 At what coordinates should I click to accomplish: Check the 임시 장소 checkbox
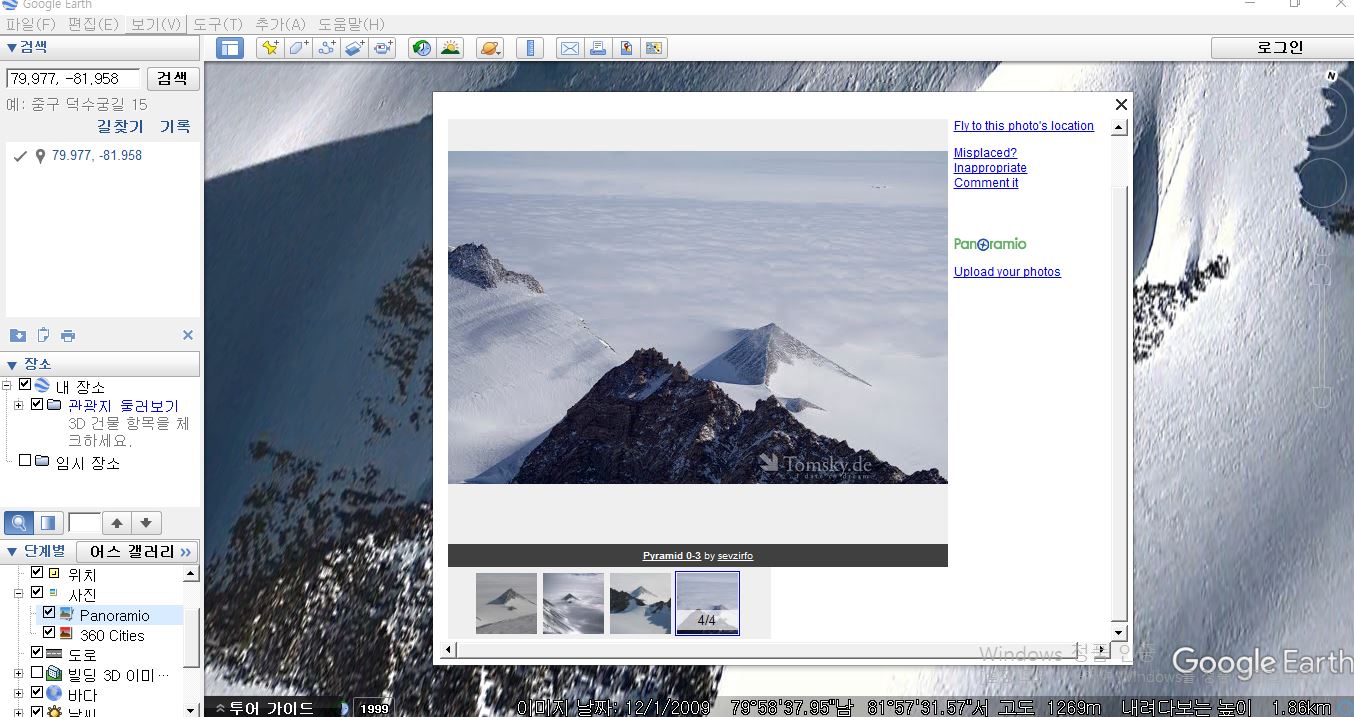[25, 461]
